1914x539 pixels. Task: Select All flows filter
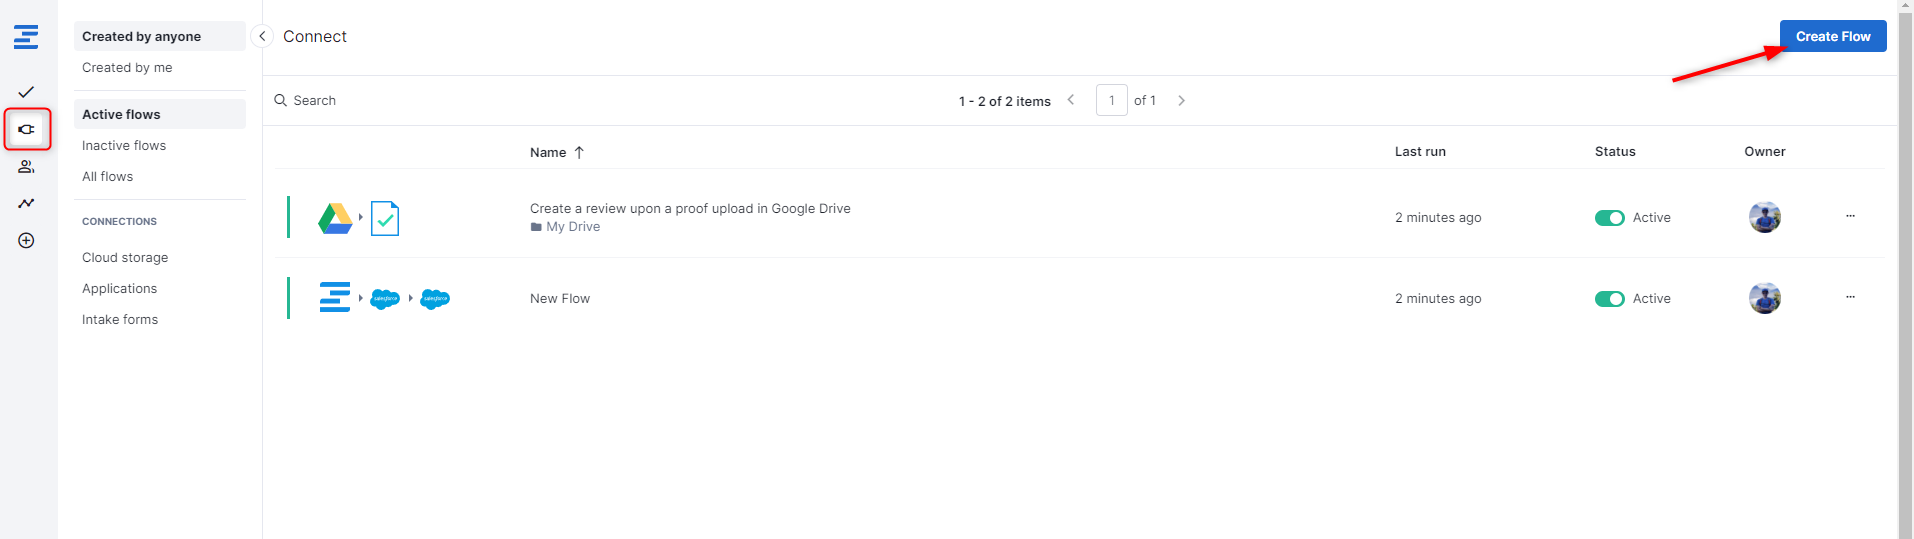pos(160,176)
